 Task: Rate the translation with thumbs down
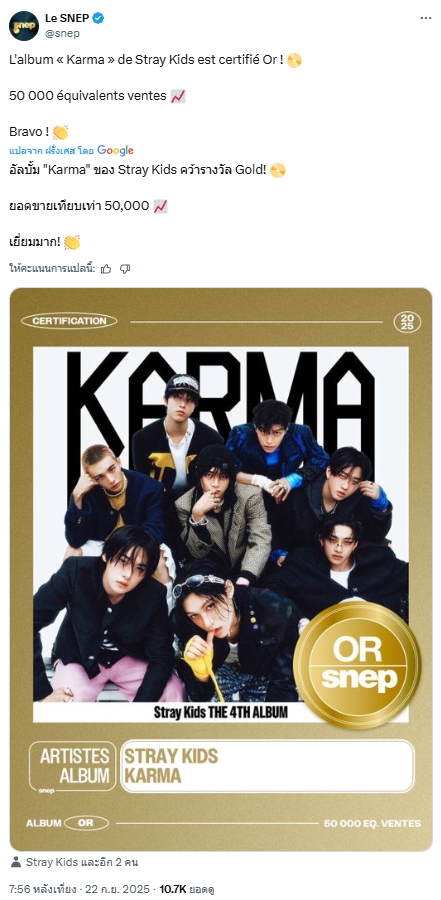coord(125,269)
